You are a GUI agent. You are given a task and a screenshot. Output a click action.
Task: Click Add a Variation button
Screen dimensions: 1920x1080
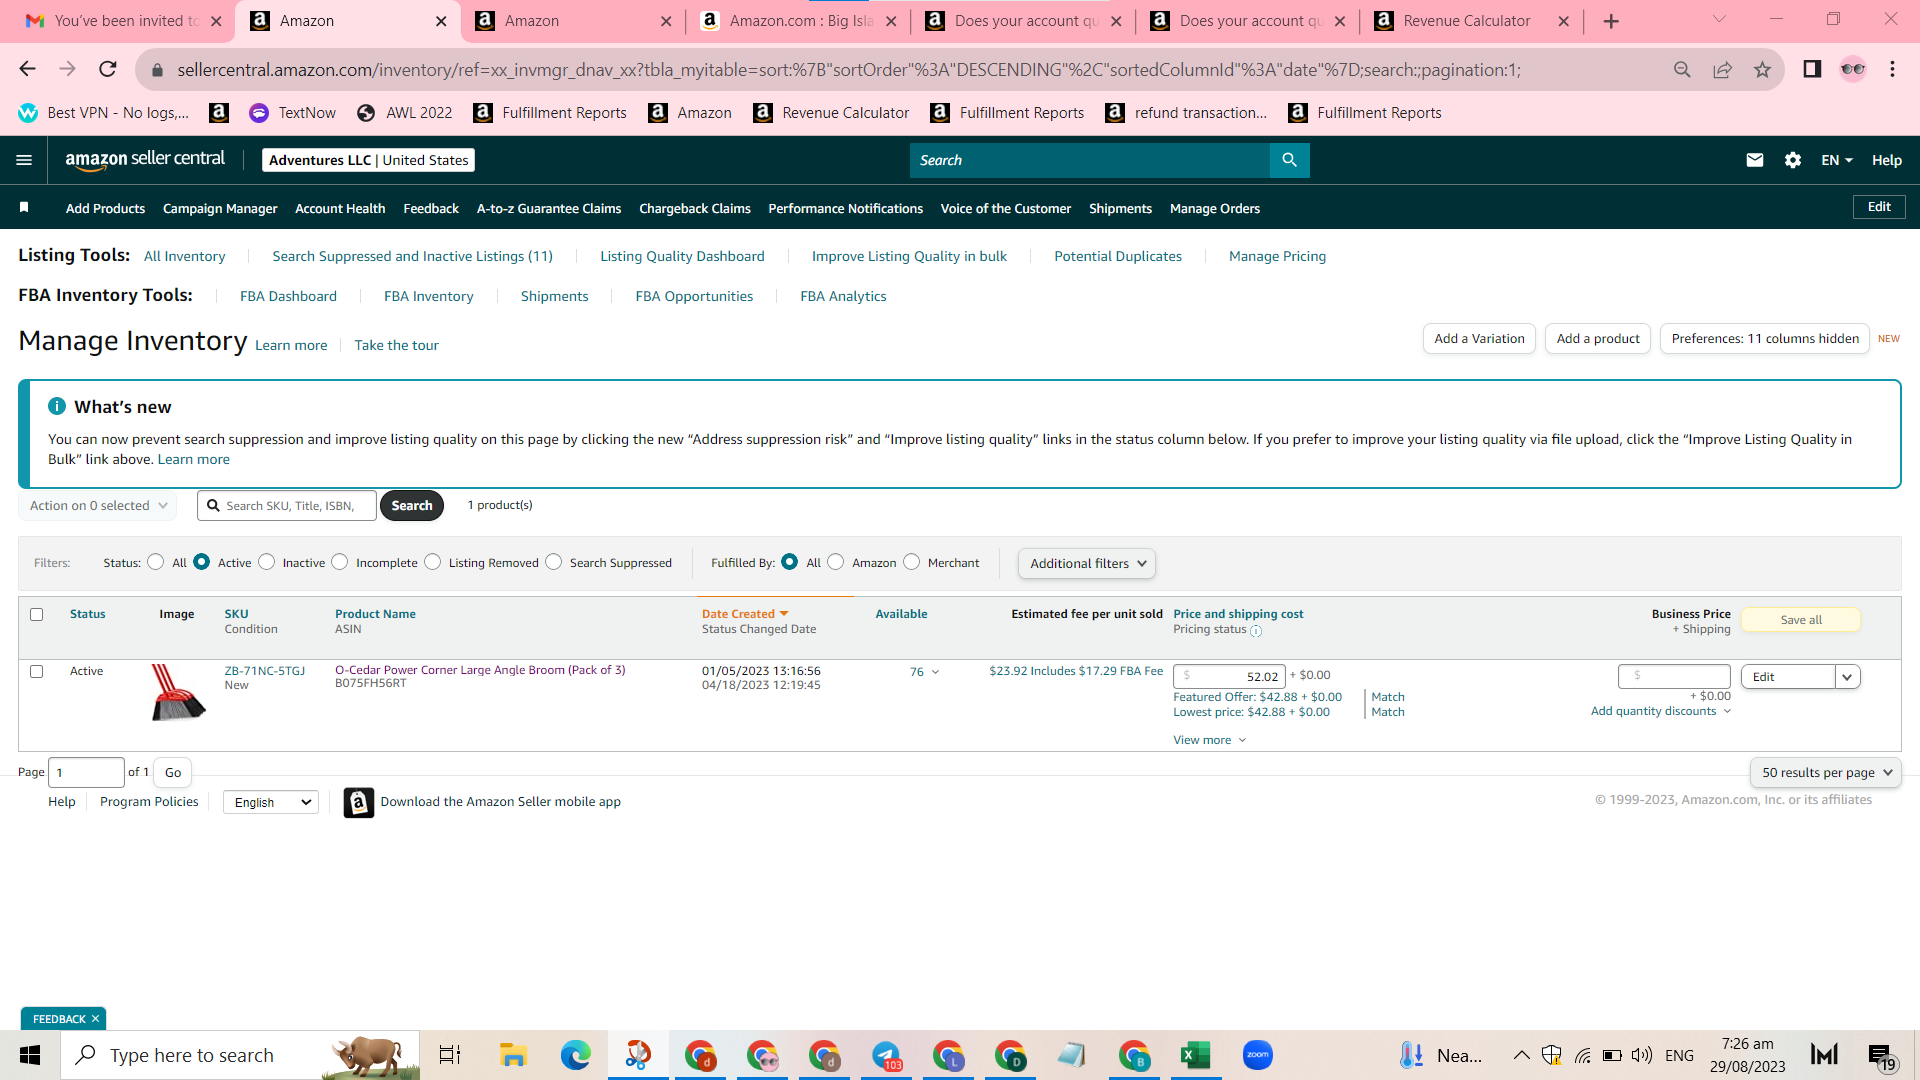point(1479,339)
